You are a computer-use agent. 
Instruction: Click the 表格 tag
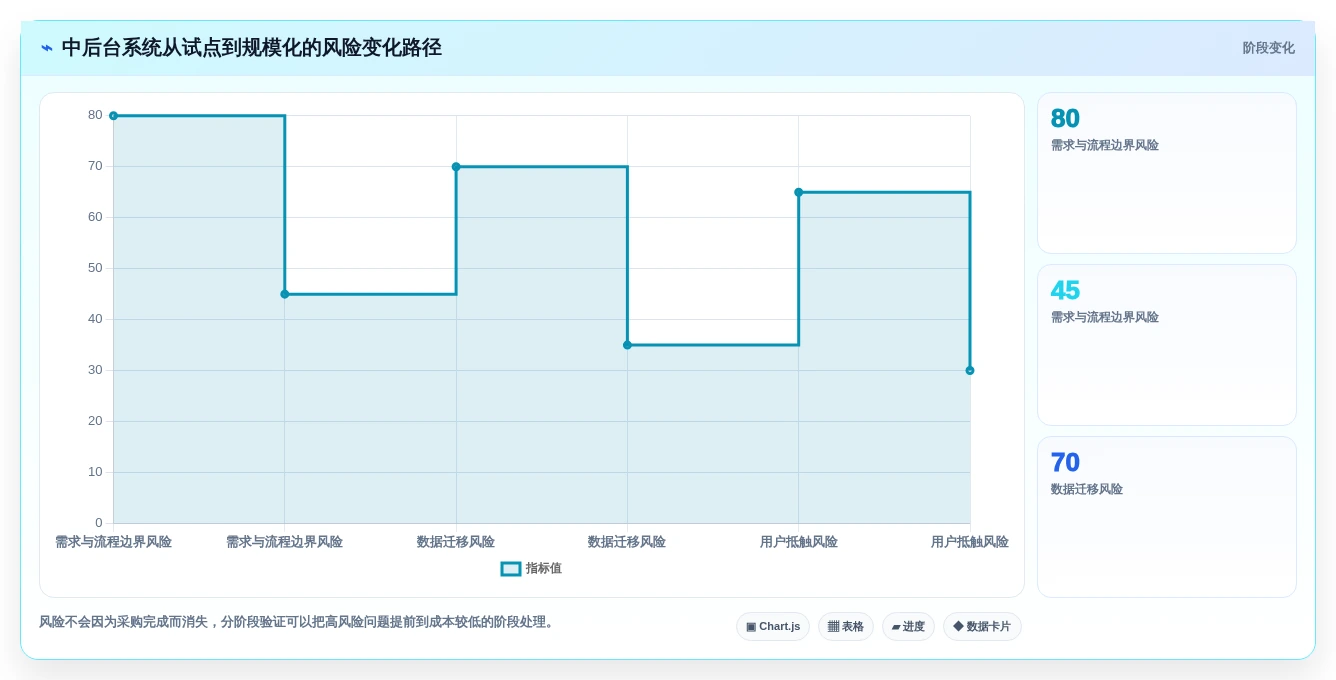pos(845,627)
